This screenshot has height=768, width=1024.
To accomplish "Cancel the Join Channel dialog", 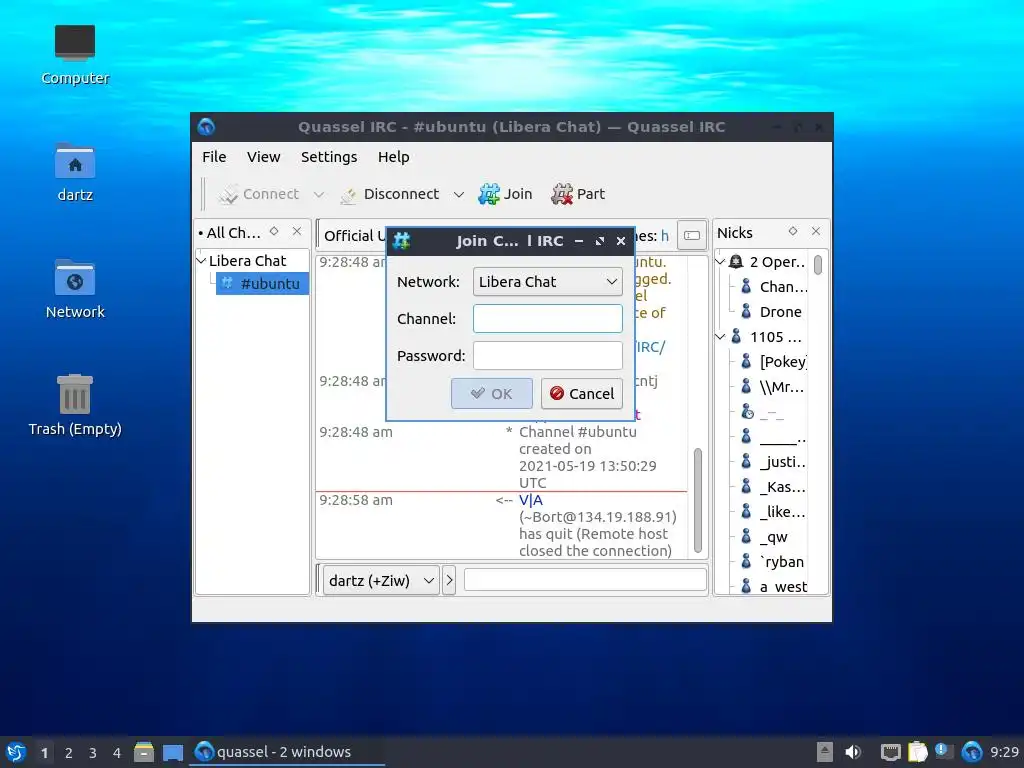I will [x=582, y=394].
